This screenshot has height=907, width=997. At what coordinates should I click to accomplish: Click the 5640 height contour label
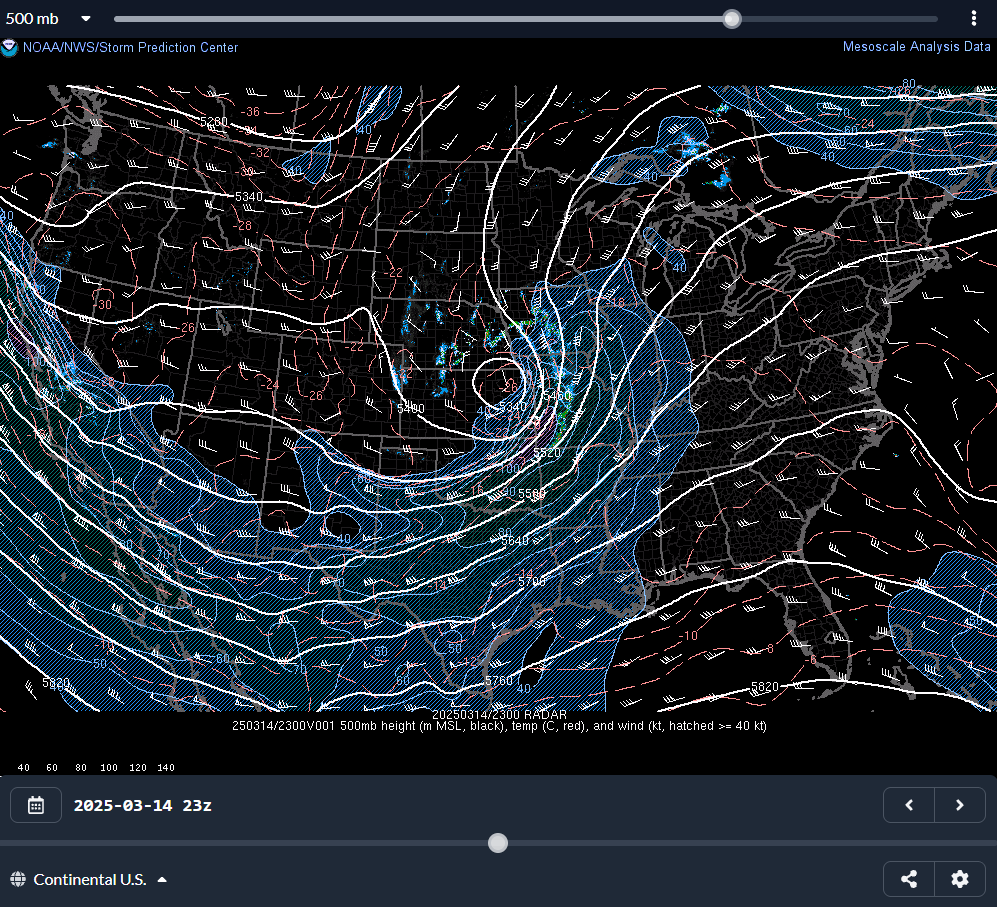tap(515, 541)
